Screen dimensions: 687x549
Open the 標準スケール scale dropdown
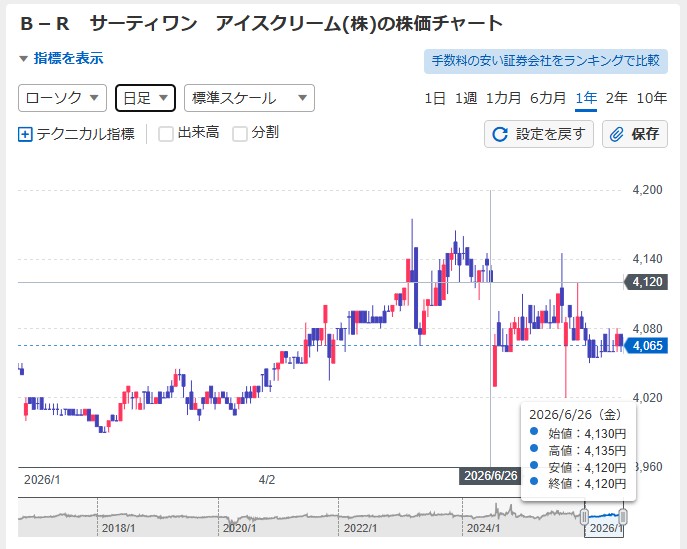pos(249,98)
